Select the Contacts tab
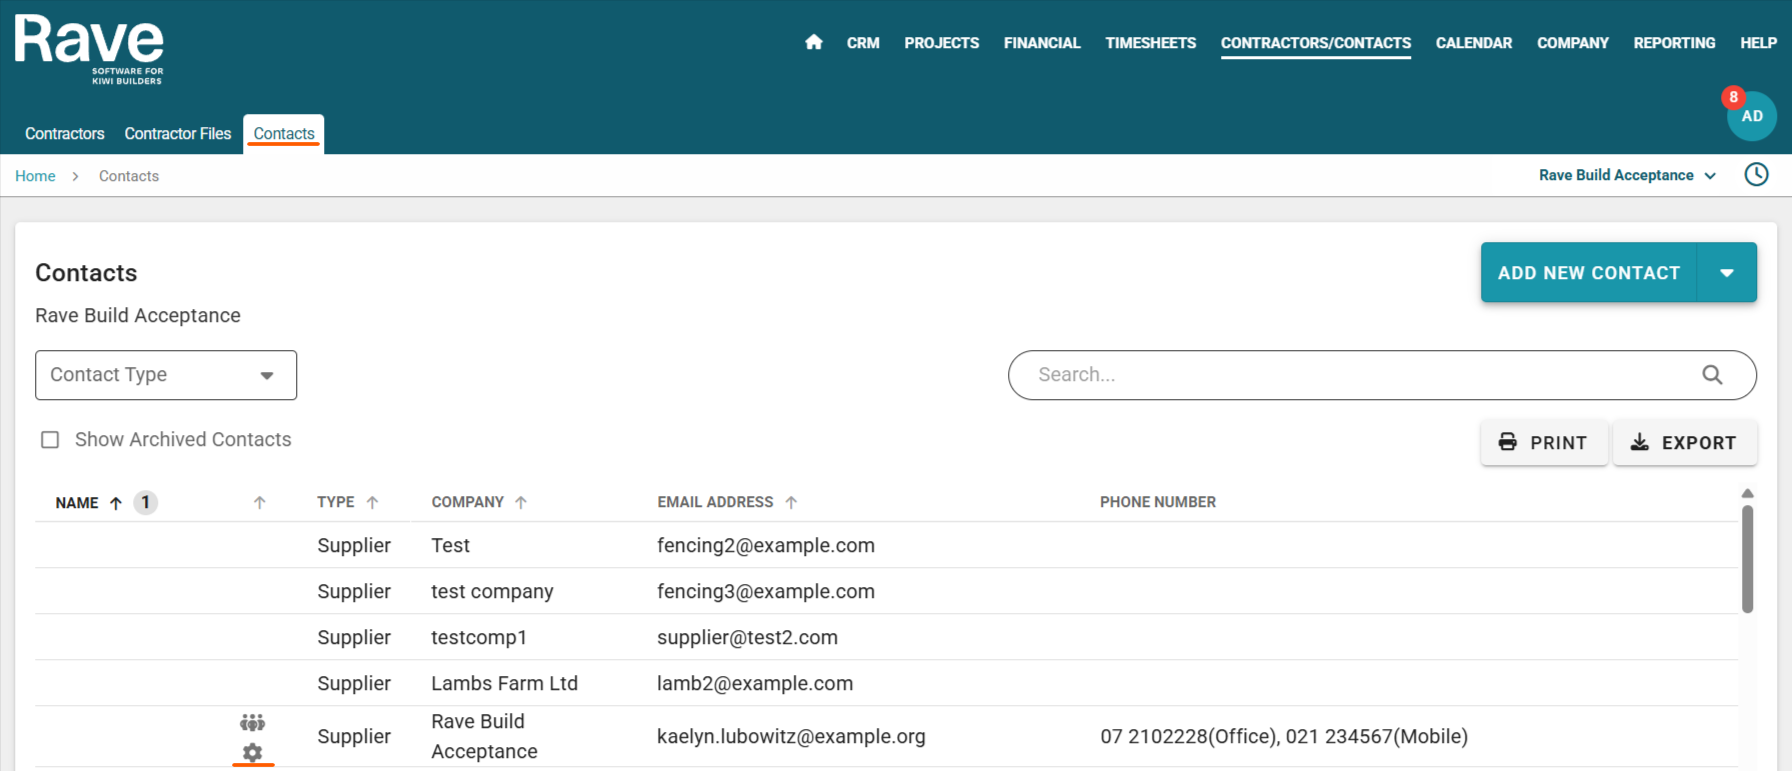 point(284,134)
